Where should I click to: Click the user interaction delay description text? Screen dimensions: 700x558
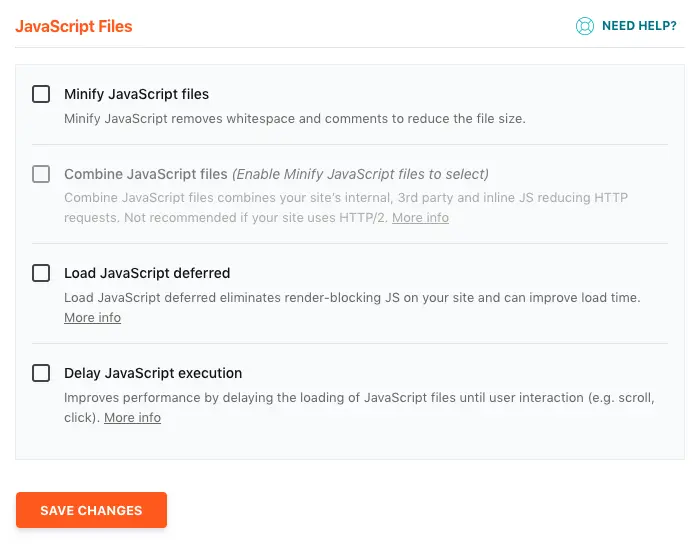pyautogui.click(x=359, y=398)
